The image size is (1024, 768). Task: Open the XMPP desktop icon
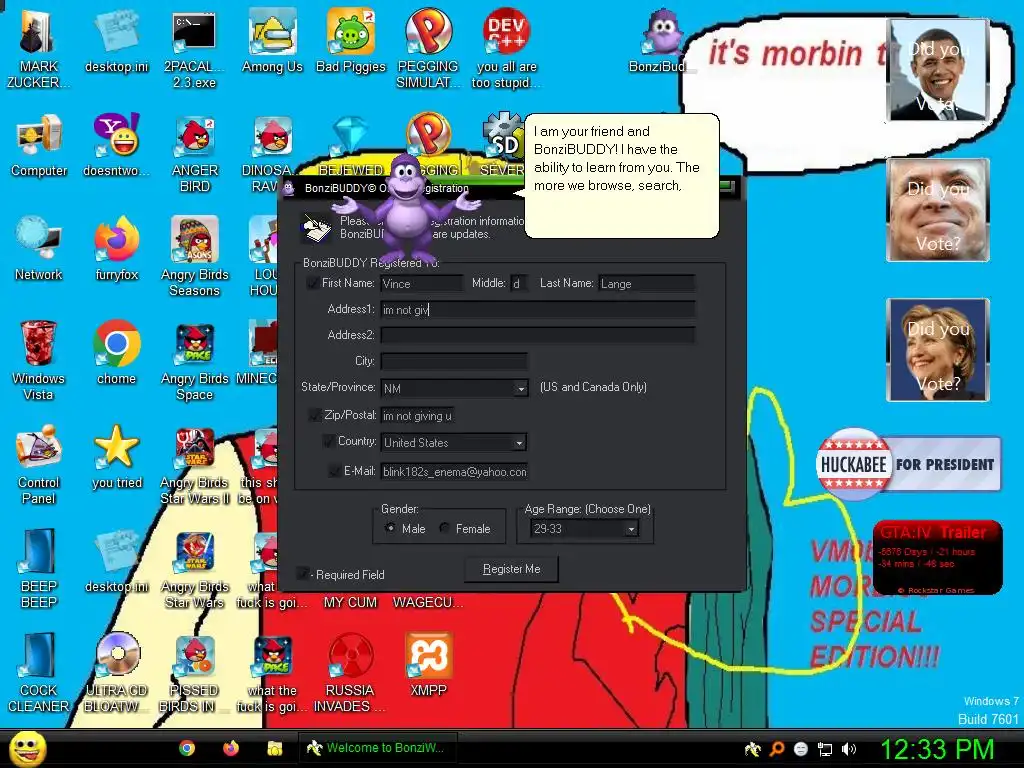coord(428,665)
